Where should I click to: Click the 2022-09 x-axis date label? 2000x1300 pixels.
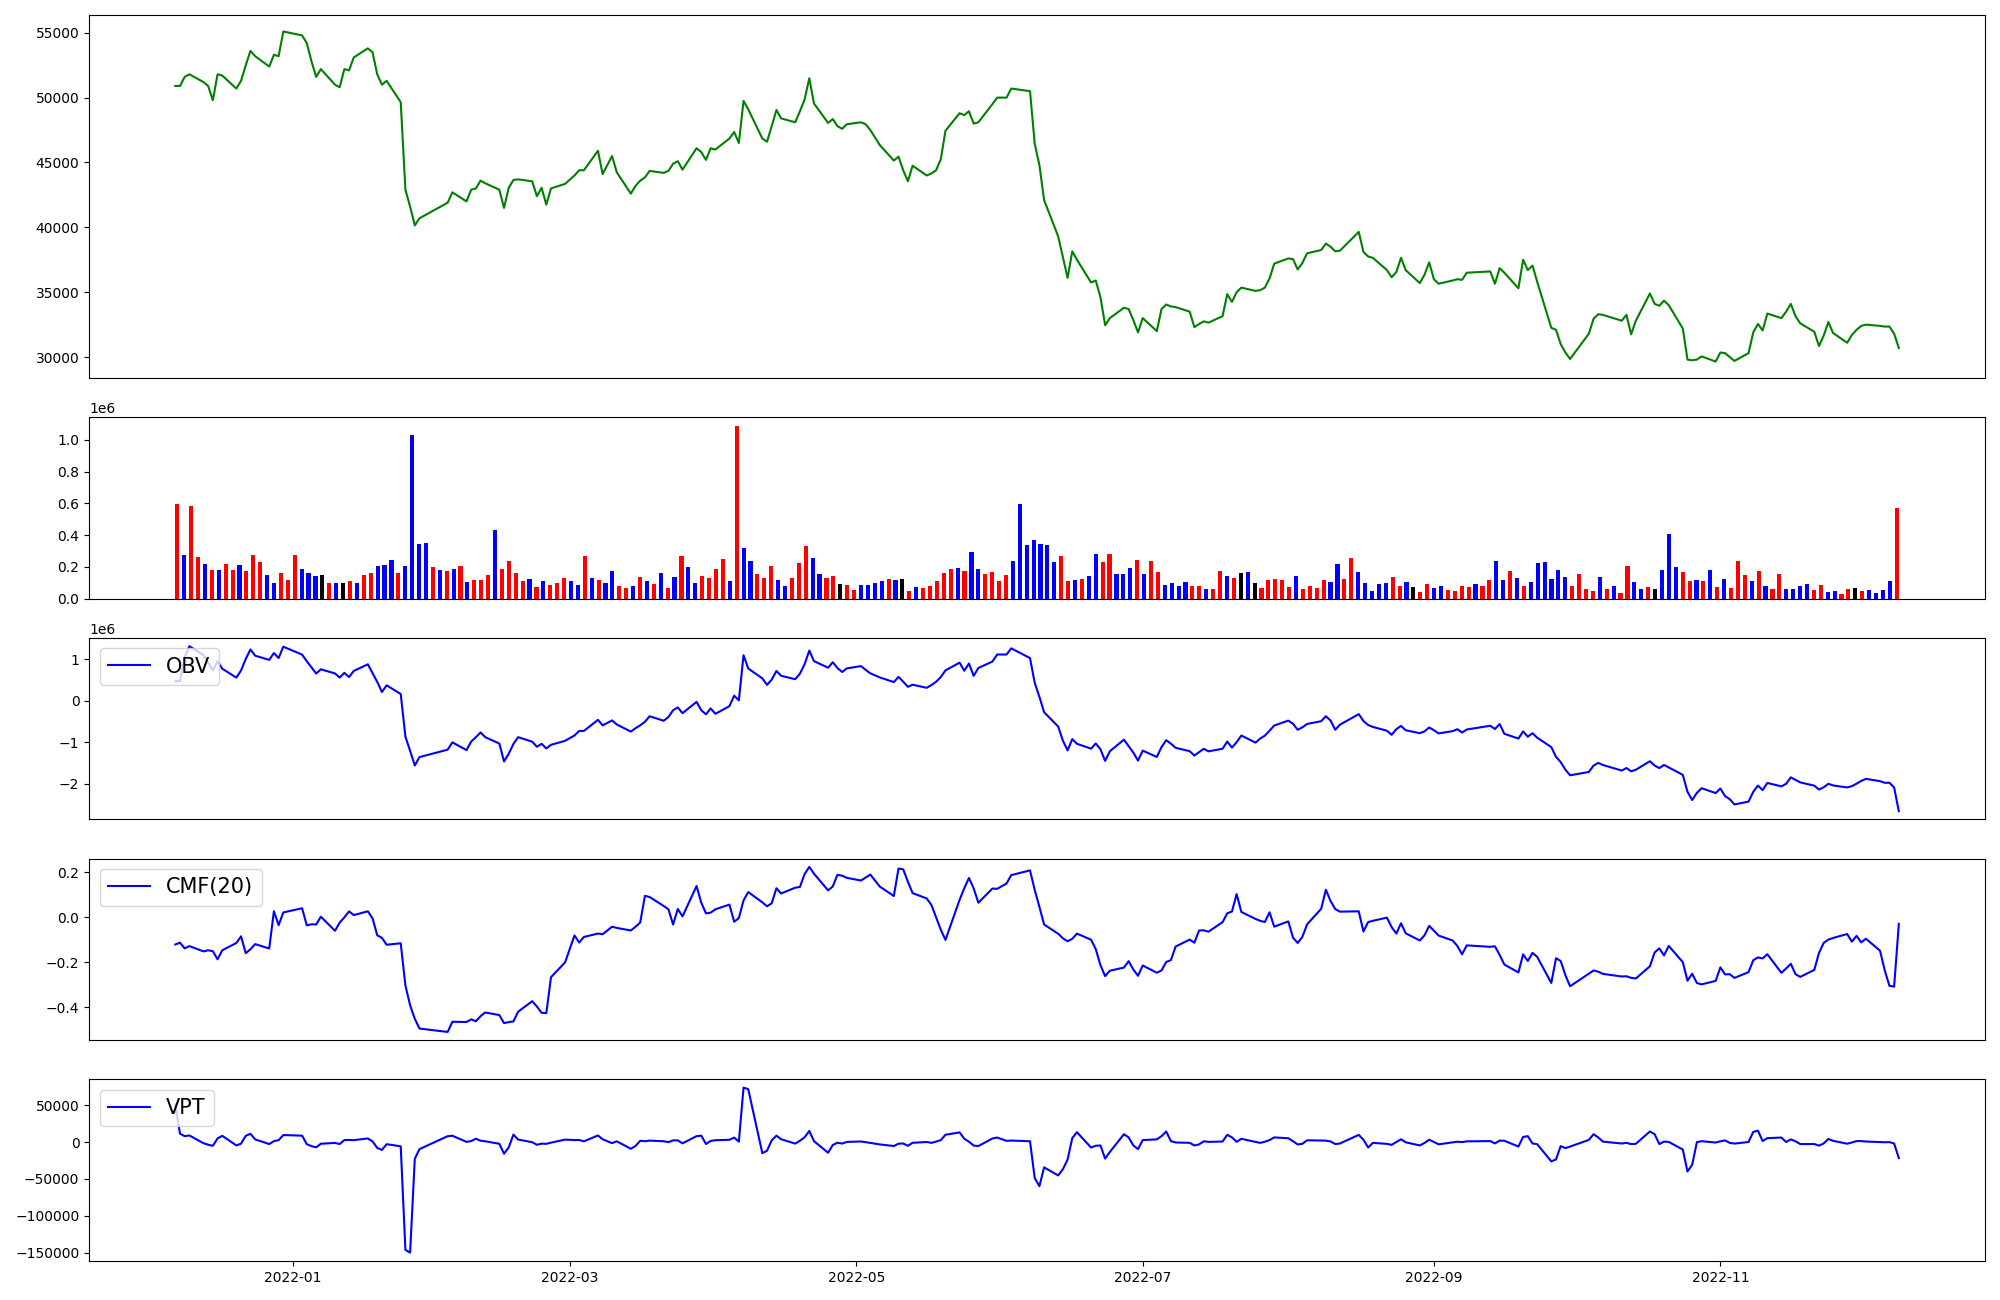coord(1434,1277)
